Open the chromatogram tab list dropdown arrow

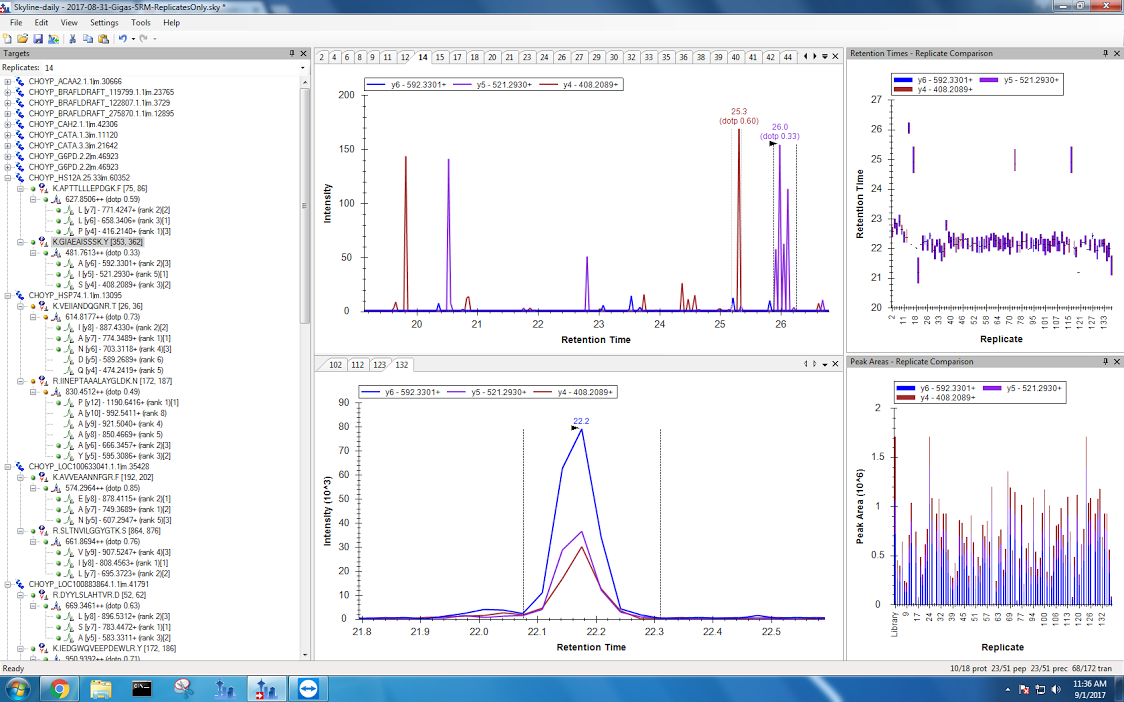[x=824, y=57]
